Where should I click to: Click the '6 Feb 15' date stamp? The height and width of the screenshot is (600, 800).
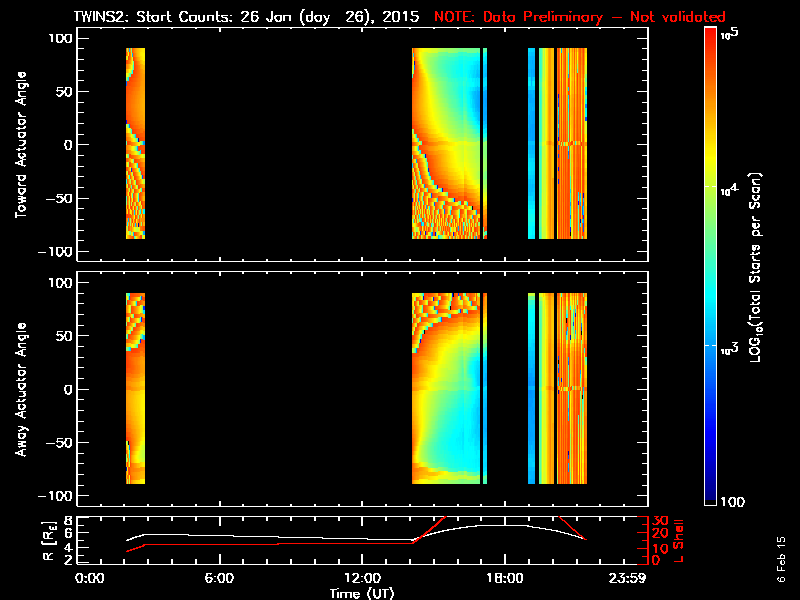pos(783,565)
